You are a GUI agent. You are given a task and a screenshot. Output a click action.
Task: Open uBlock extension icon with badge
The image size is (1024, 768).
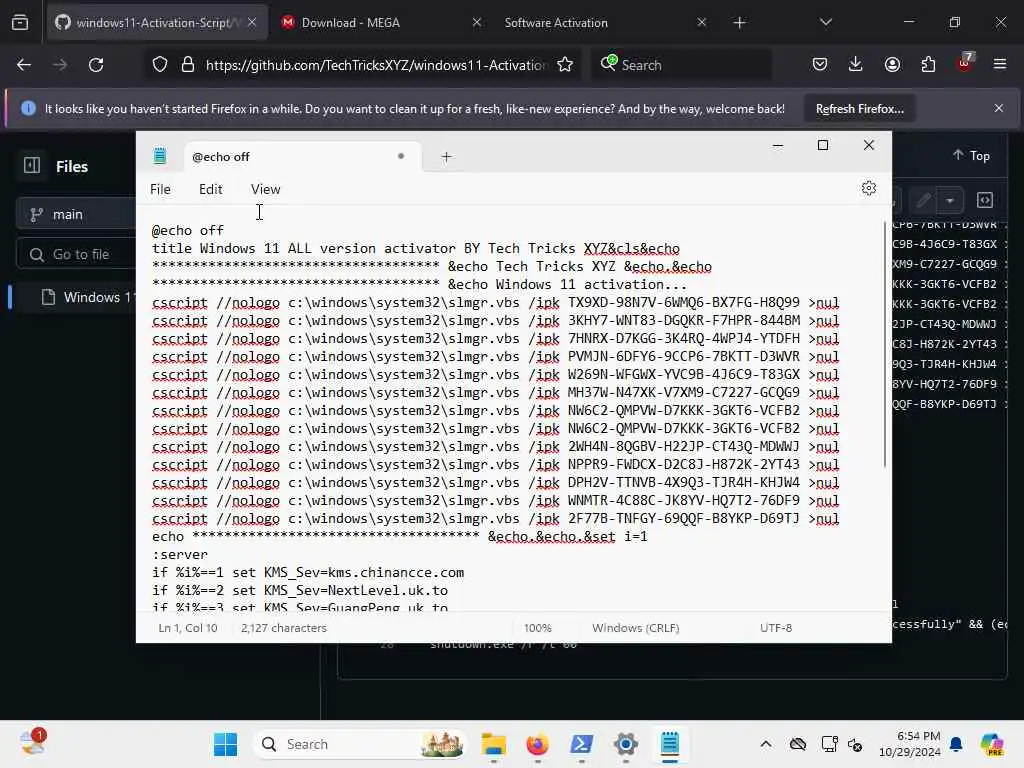pyautogui.click(x=965, y=63)
